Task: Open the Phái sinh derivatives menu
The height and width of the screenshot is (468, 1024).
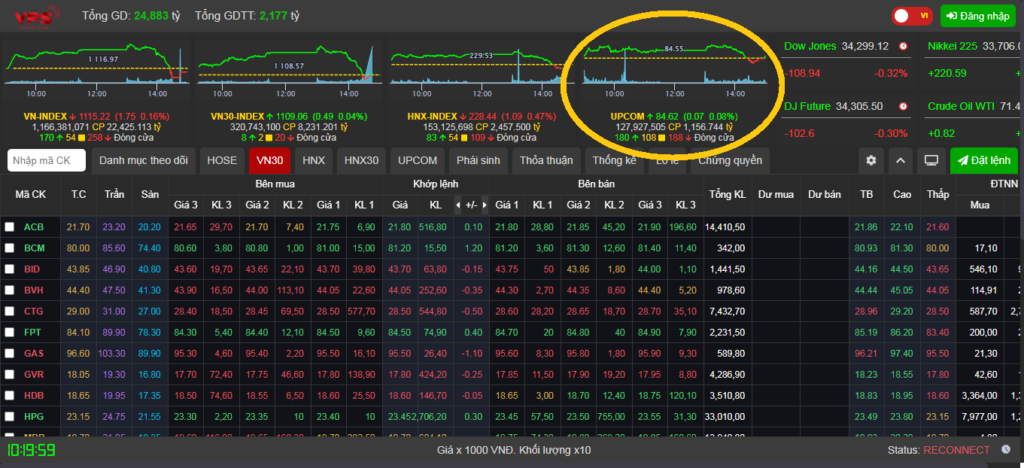Action: pos(477,161)
